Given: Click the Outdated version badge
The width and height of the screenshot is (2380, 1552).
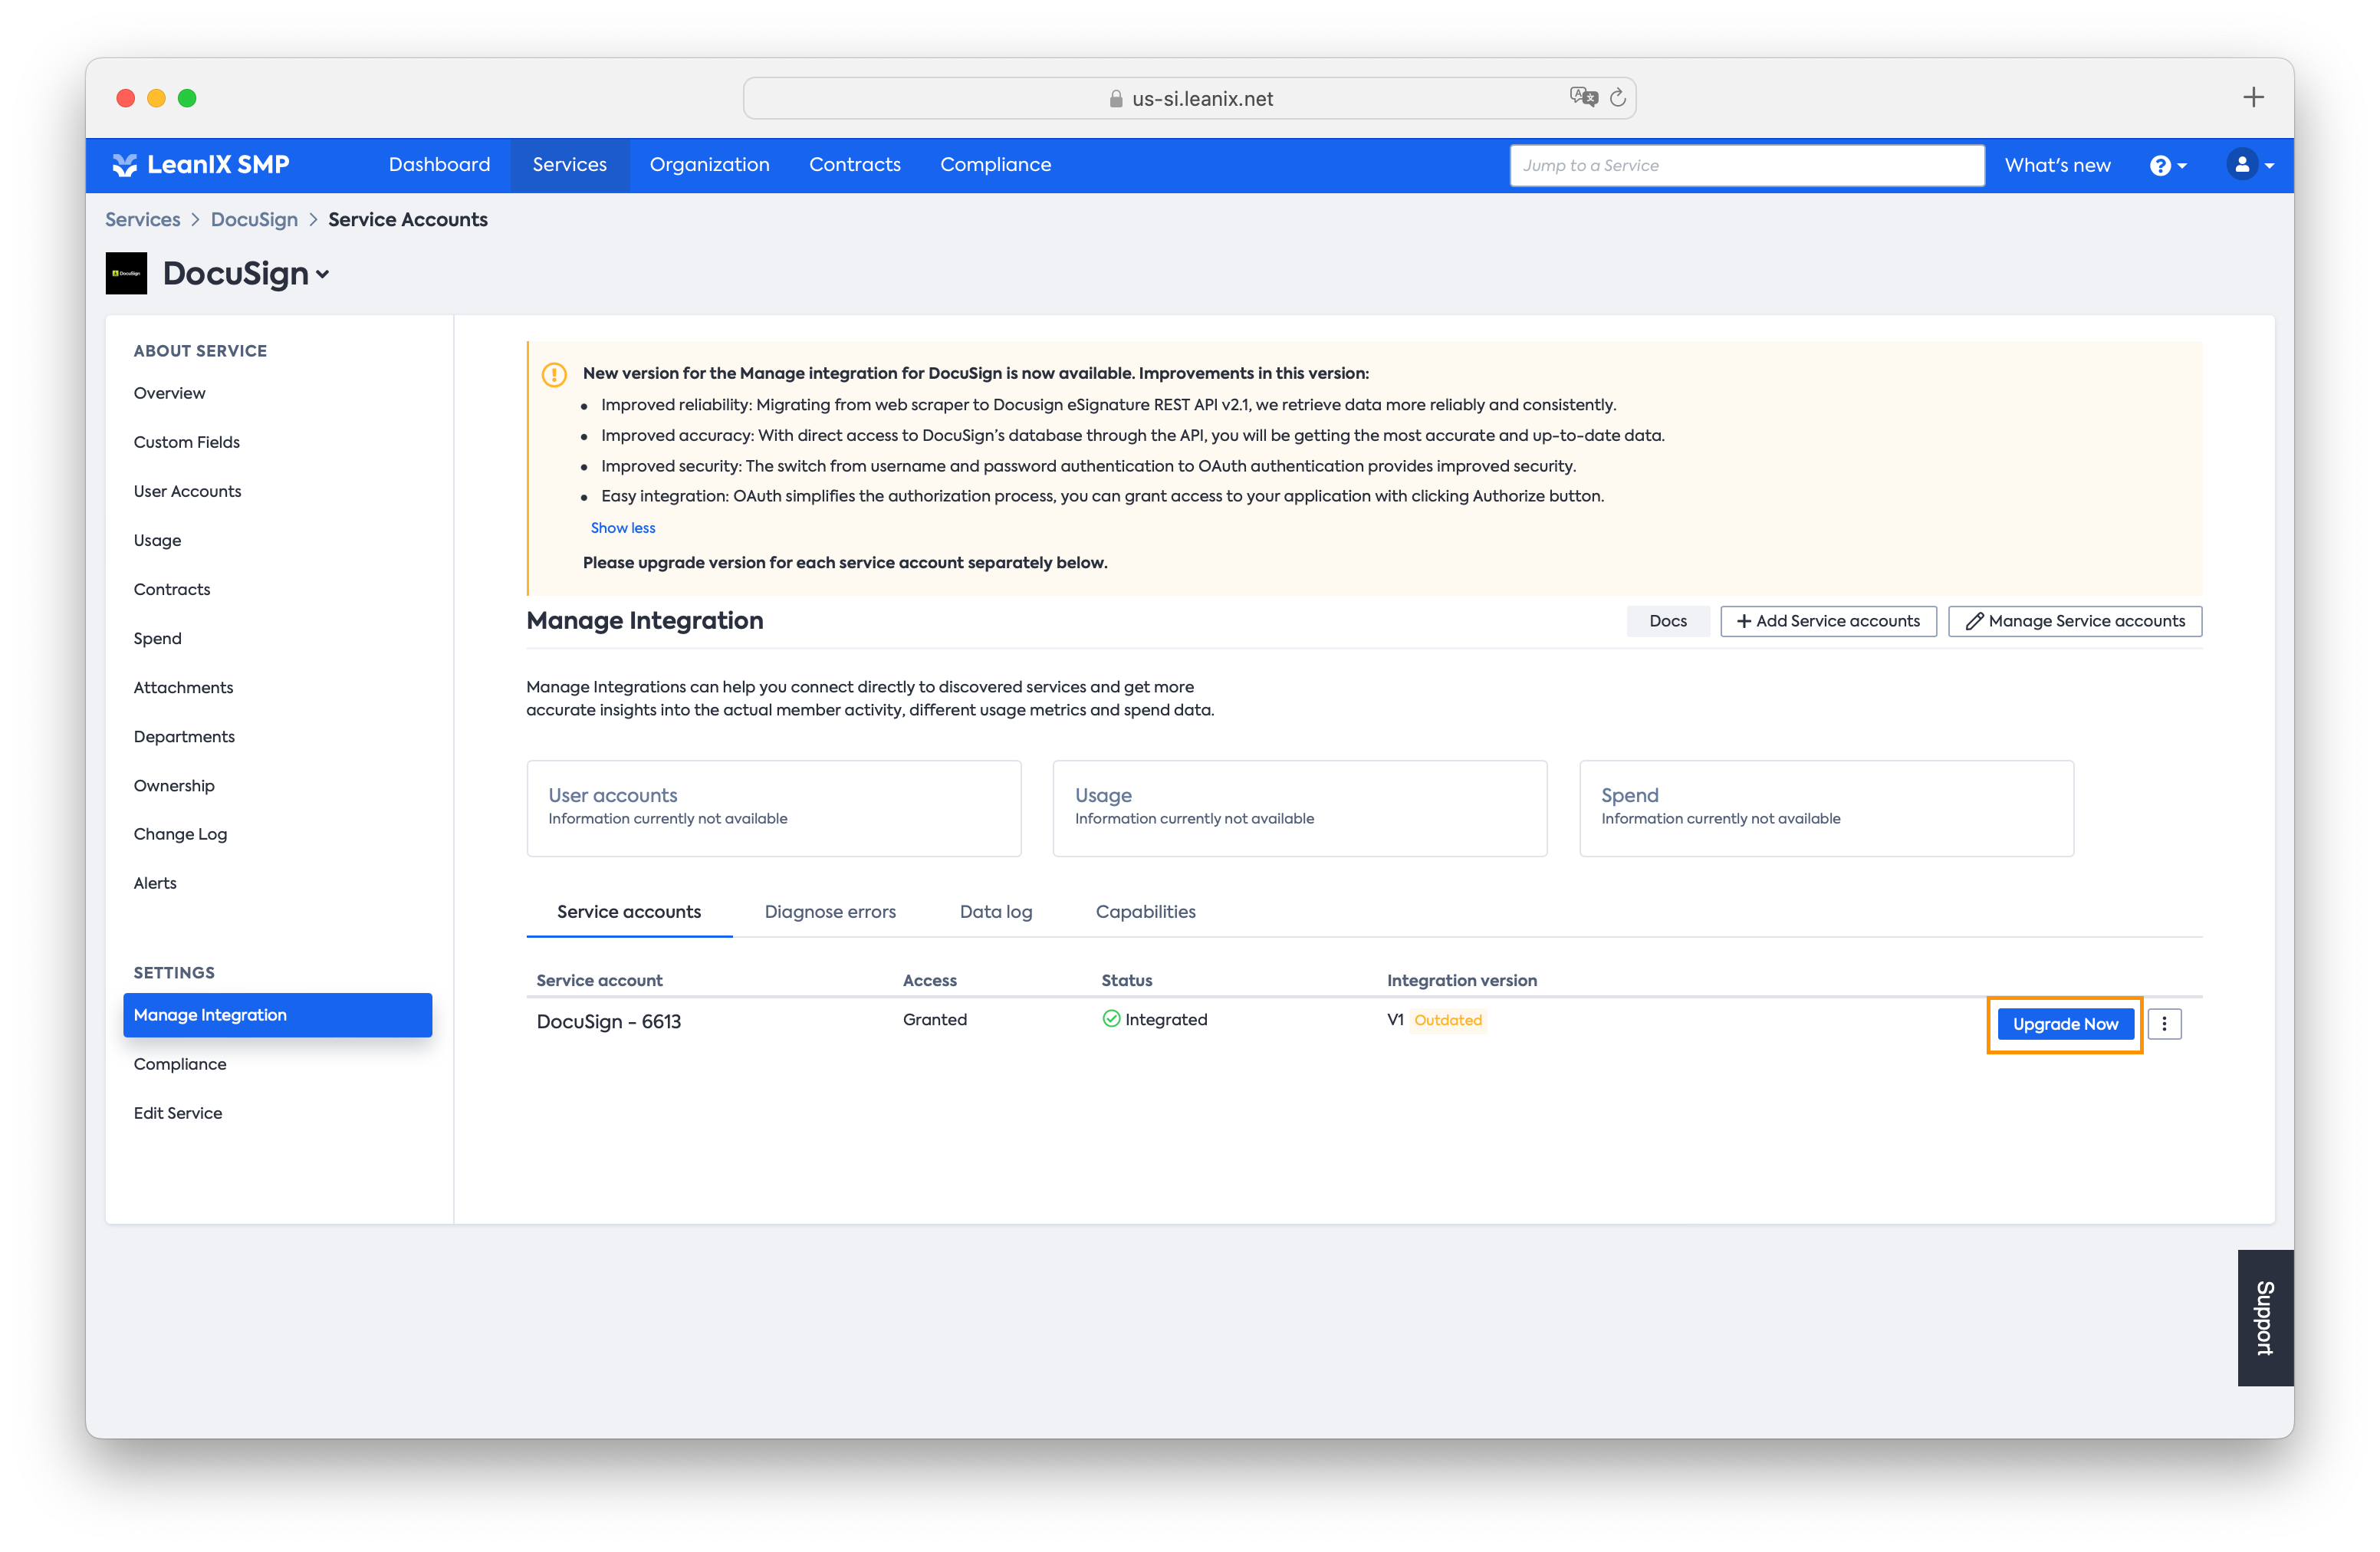Looking at the screenshot, I should click(x=1447, y=1020).
